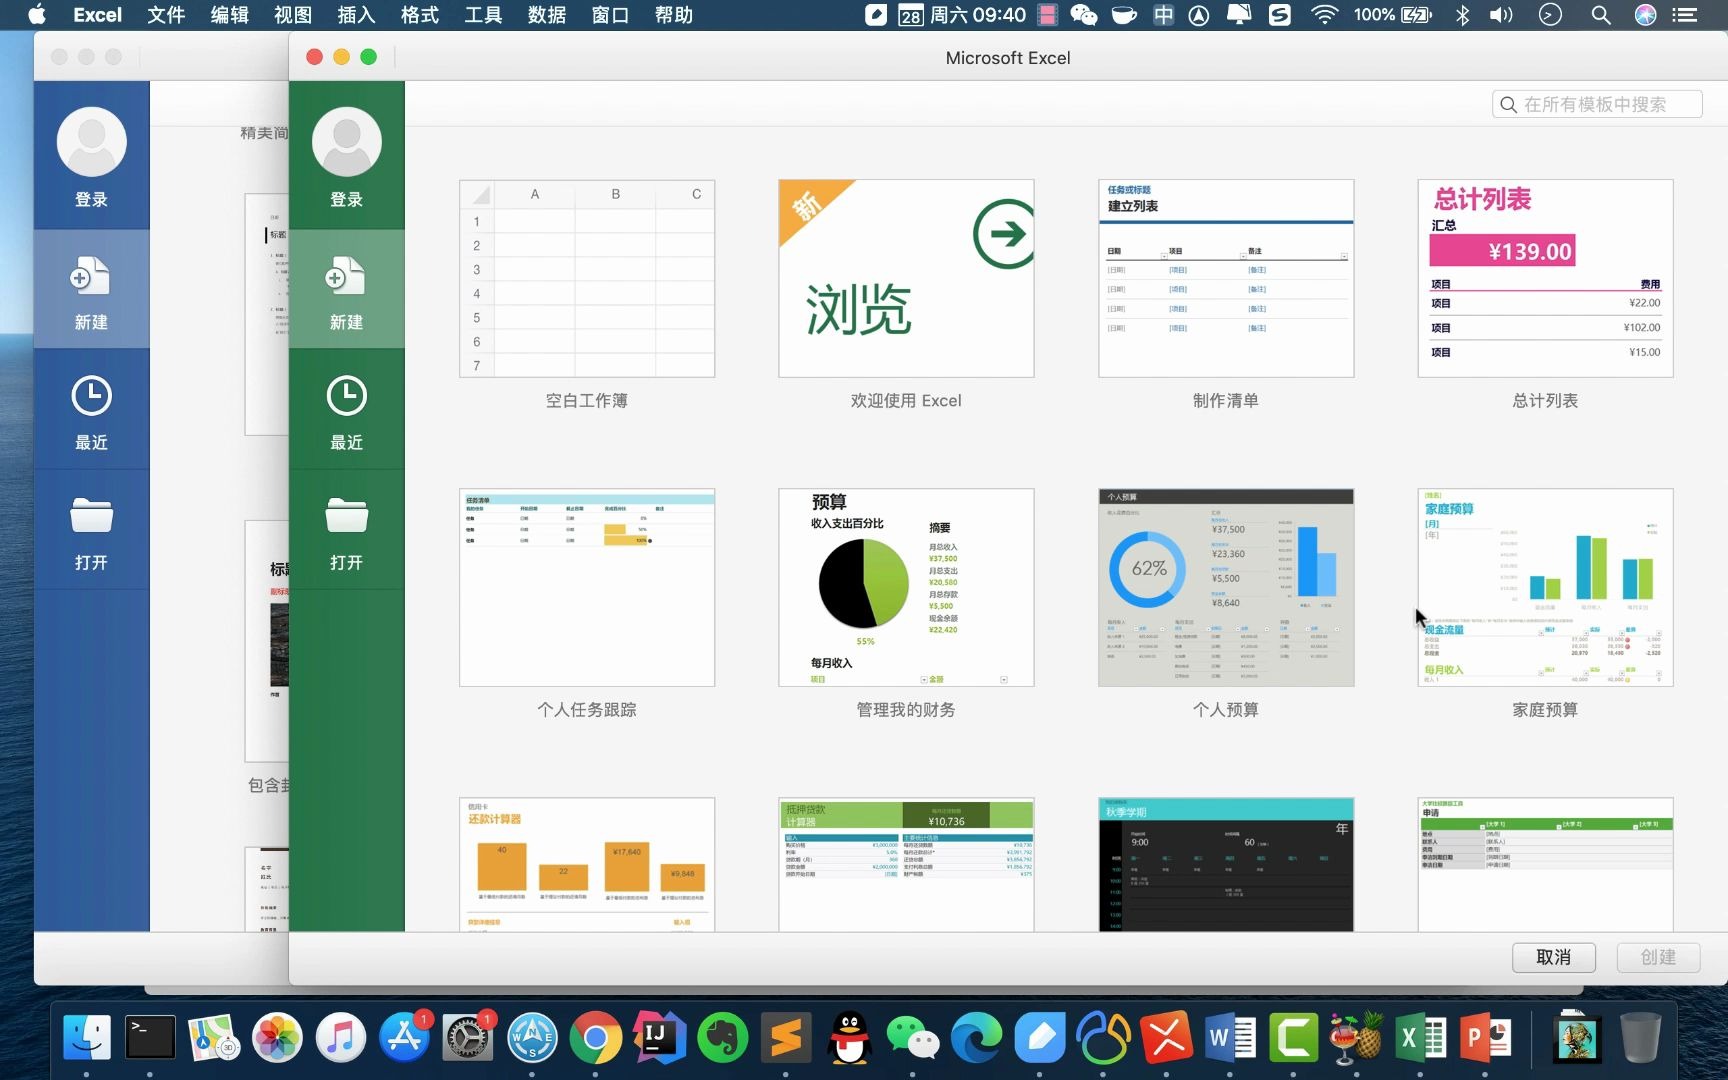Open Photos from the Dock
This screenshot has height=1080, width=1728.
click(x=277, y=1038)
